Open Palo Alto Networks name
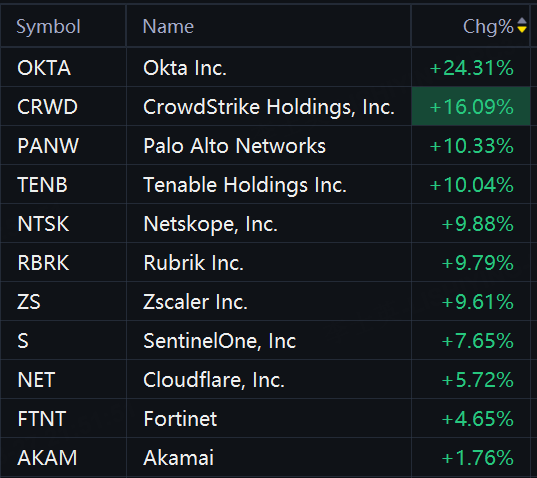 (235, 146)
